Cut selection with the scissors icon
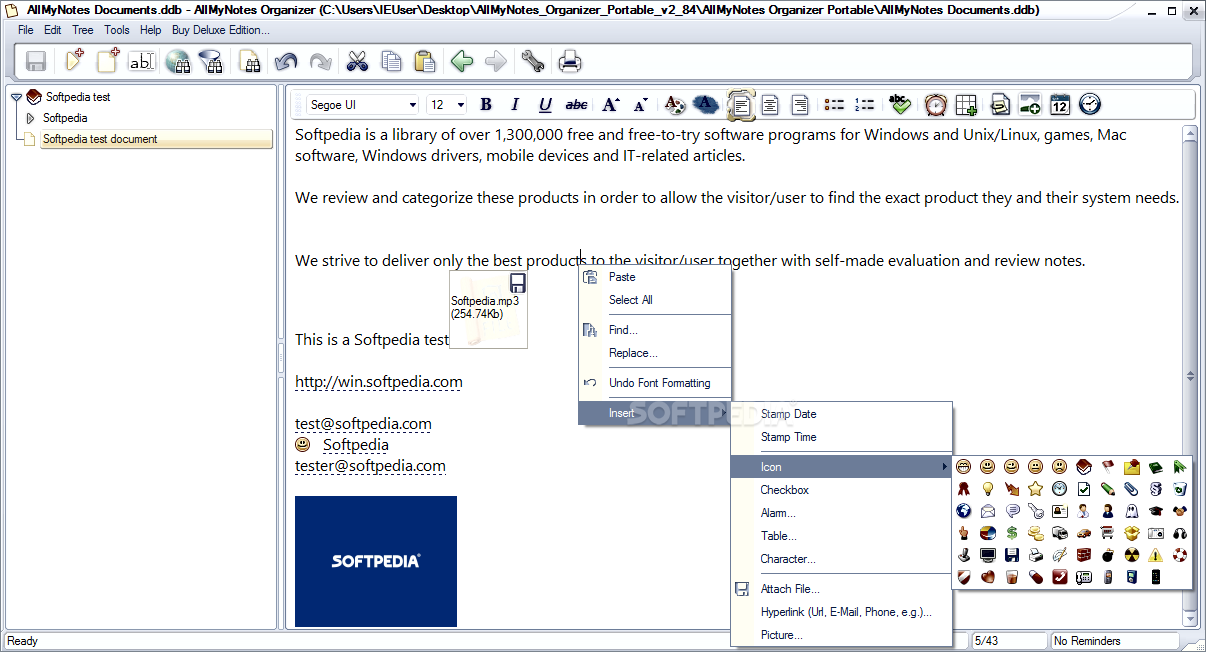The height and width of the screenshot is (652, 1206). 357,62
